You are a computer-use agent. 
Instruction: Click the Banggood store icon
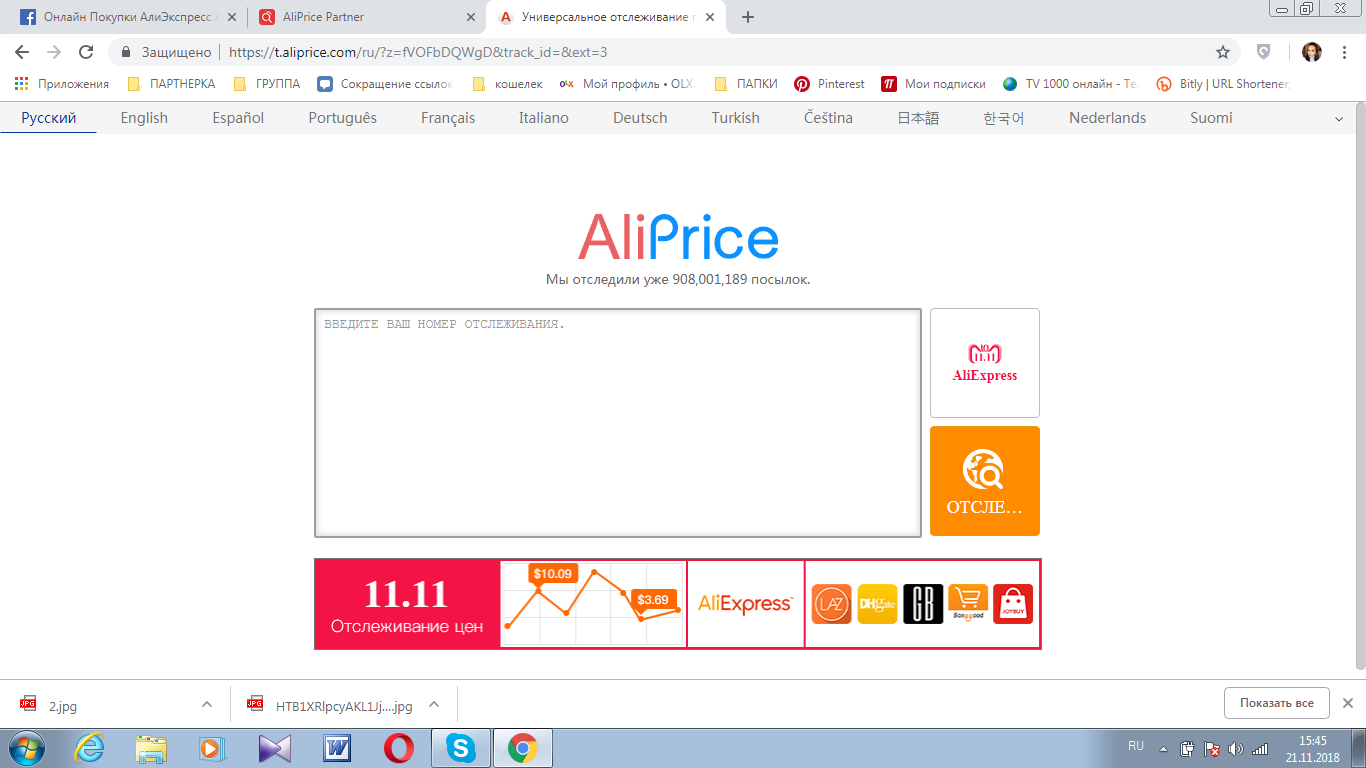point(968,604)
